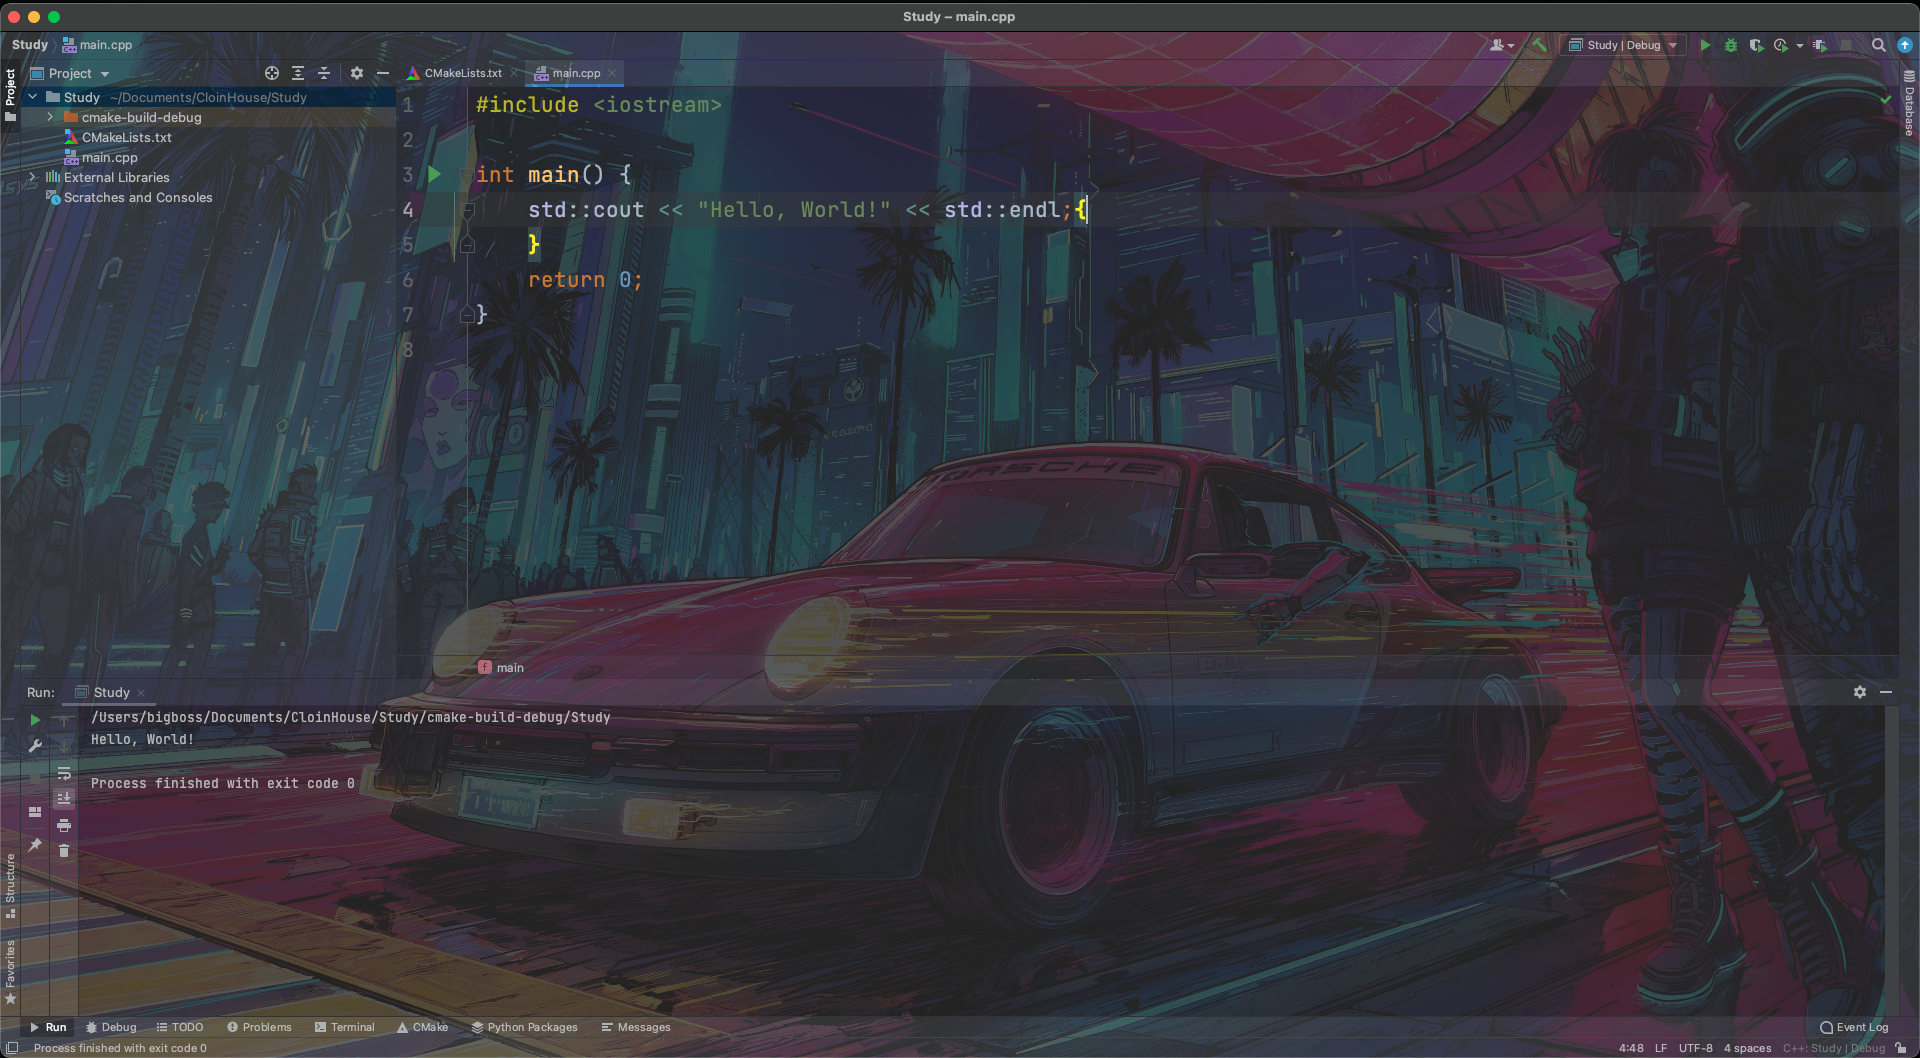The height and width of the screenshot is (1058, 1920).
Task: Click the blue update arrow icon
Action: [x=1905, y=45]
